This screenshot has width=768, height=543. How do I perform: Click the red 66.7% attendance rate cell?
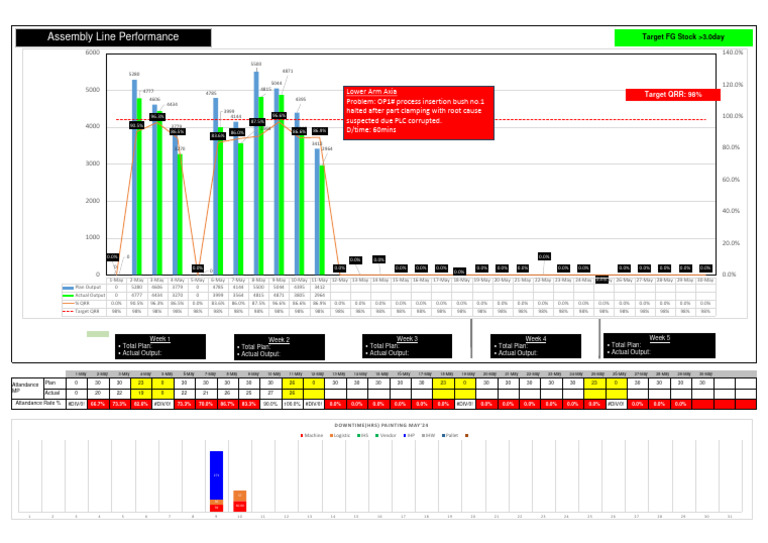coord(98,404)
